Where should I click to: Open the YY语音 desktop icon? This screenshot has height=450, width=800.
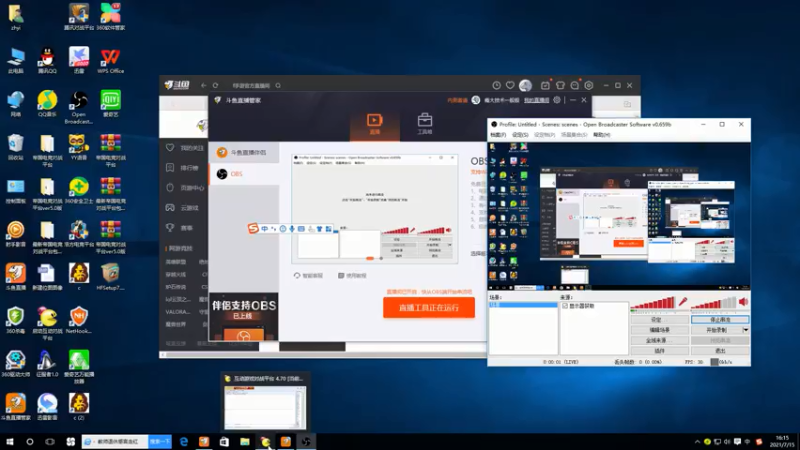(79, 147)
